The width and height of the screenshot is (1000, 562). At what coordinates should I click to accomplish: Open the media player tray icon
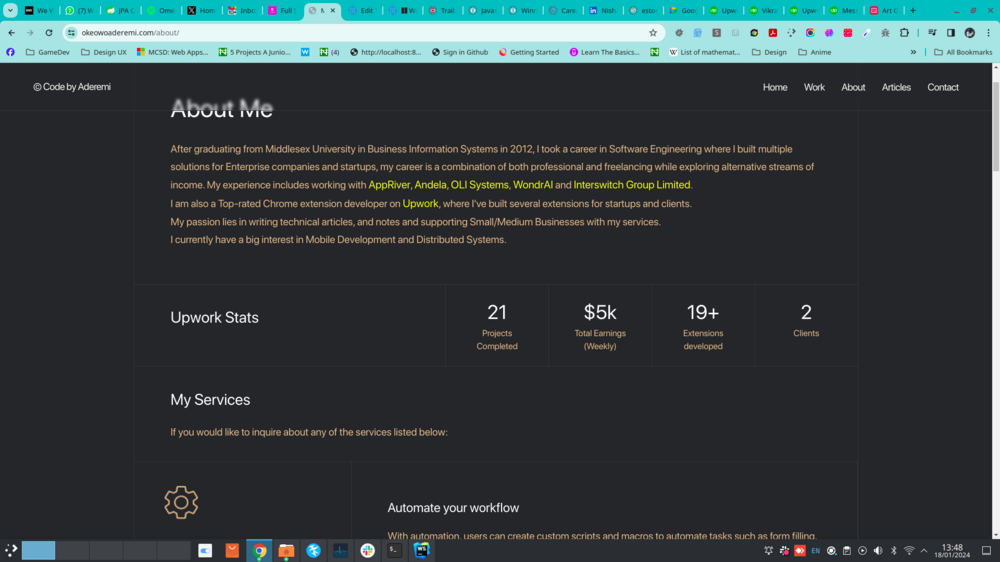tap(862, 551)
